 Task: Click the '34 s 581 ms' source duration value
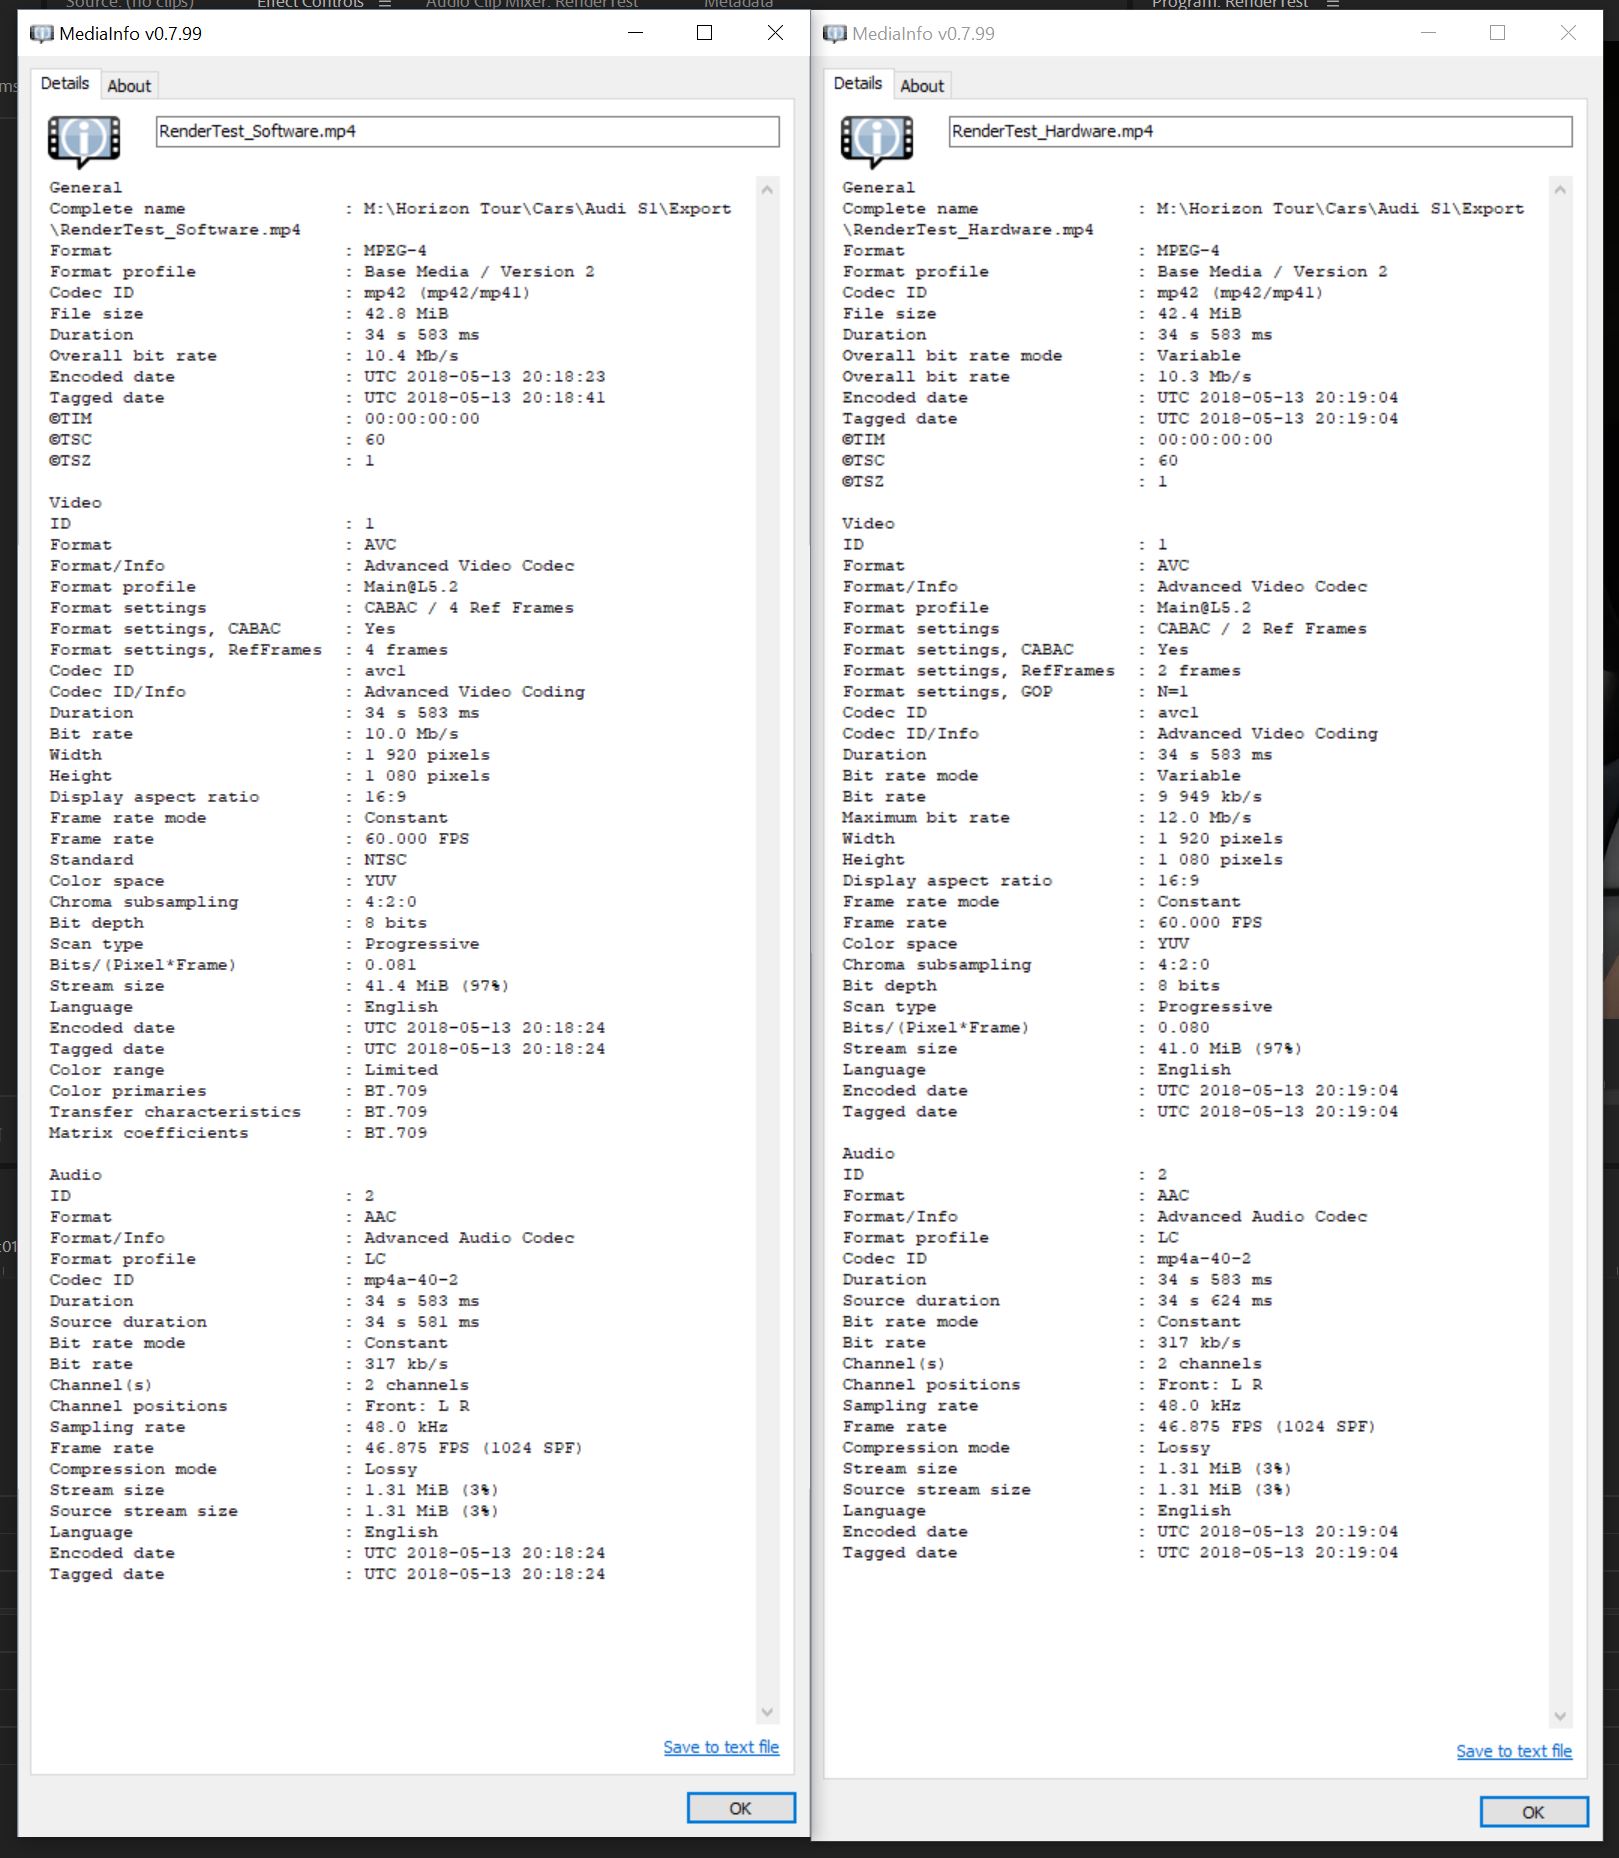422,1322
